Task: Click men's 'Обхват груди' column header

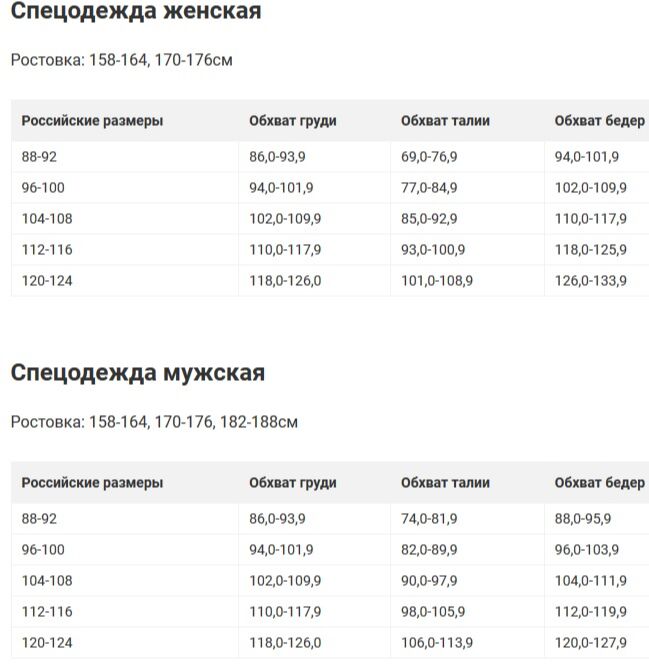Action: point(293,483)
